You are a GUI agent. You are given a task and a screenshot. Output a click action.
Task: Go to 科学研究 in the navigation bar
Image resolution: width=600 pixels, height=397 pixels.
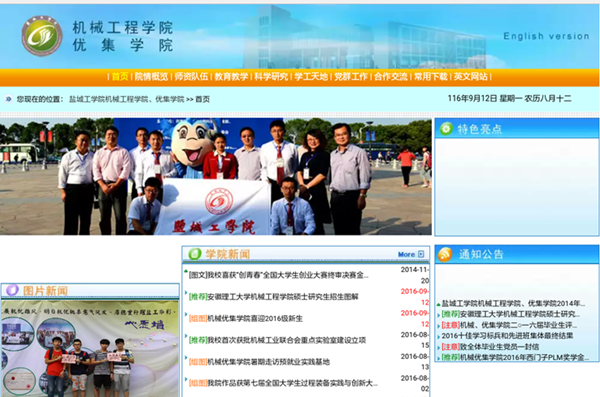[271, 77]
